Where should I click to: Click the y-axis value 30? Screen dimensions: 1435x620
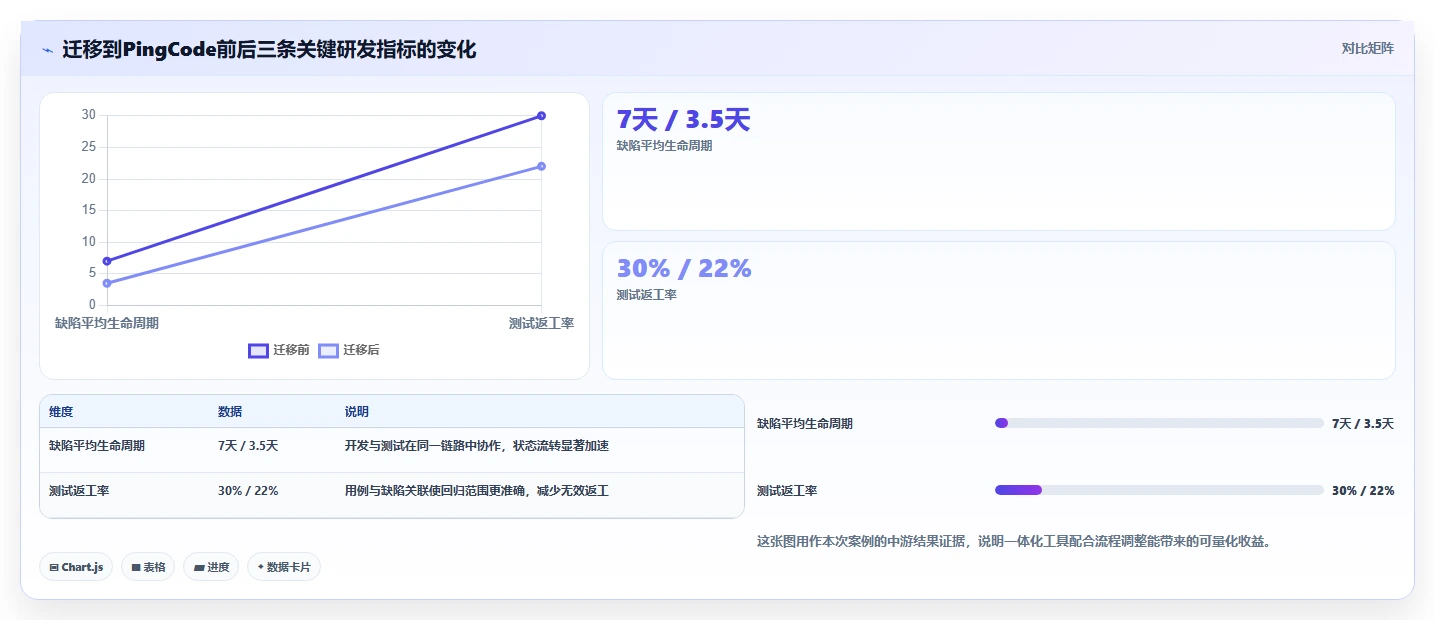[89, 115]
